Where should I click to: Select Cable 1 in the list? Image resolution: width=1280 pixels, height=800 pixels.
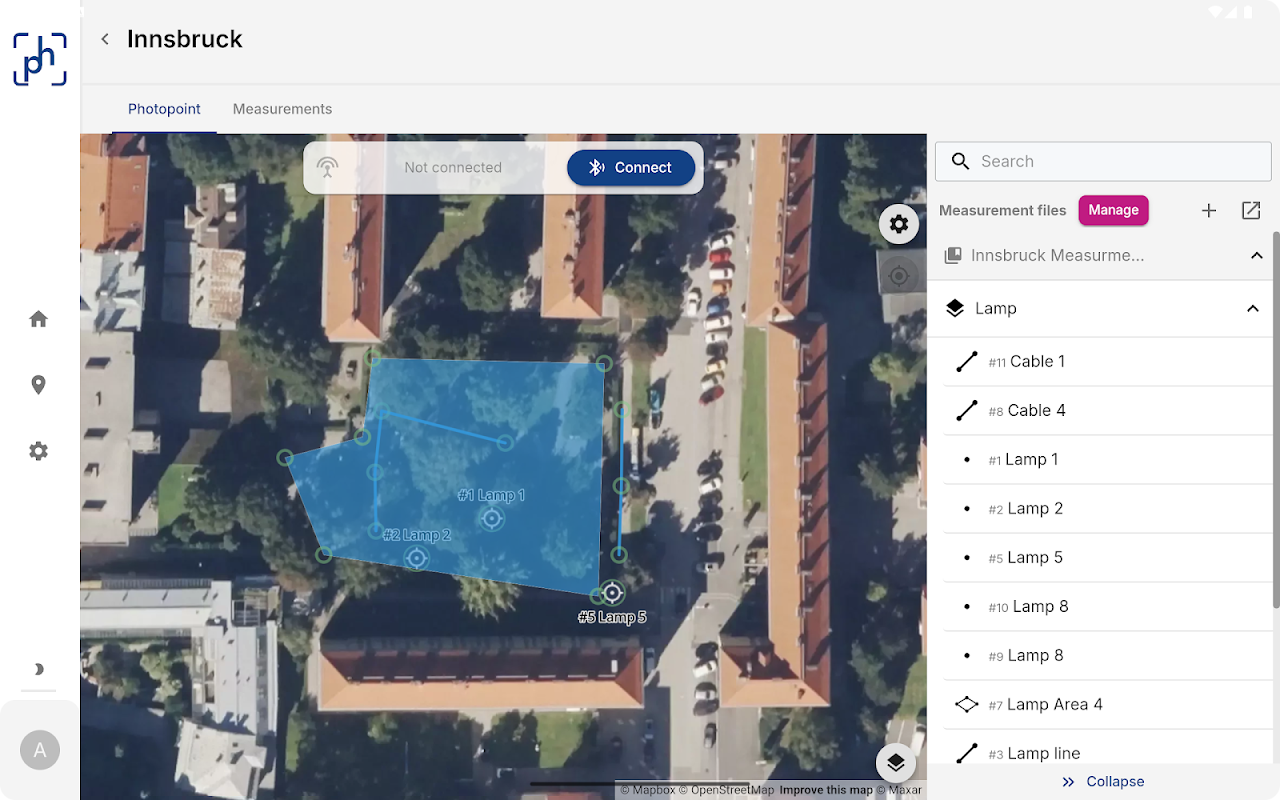click(1107, 361)
